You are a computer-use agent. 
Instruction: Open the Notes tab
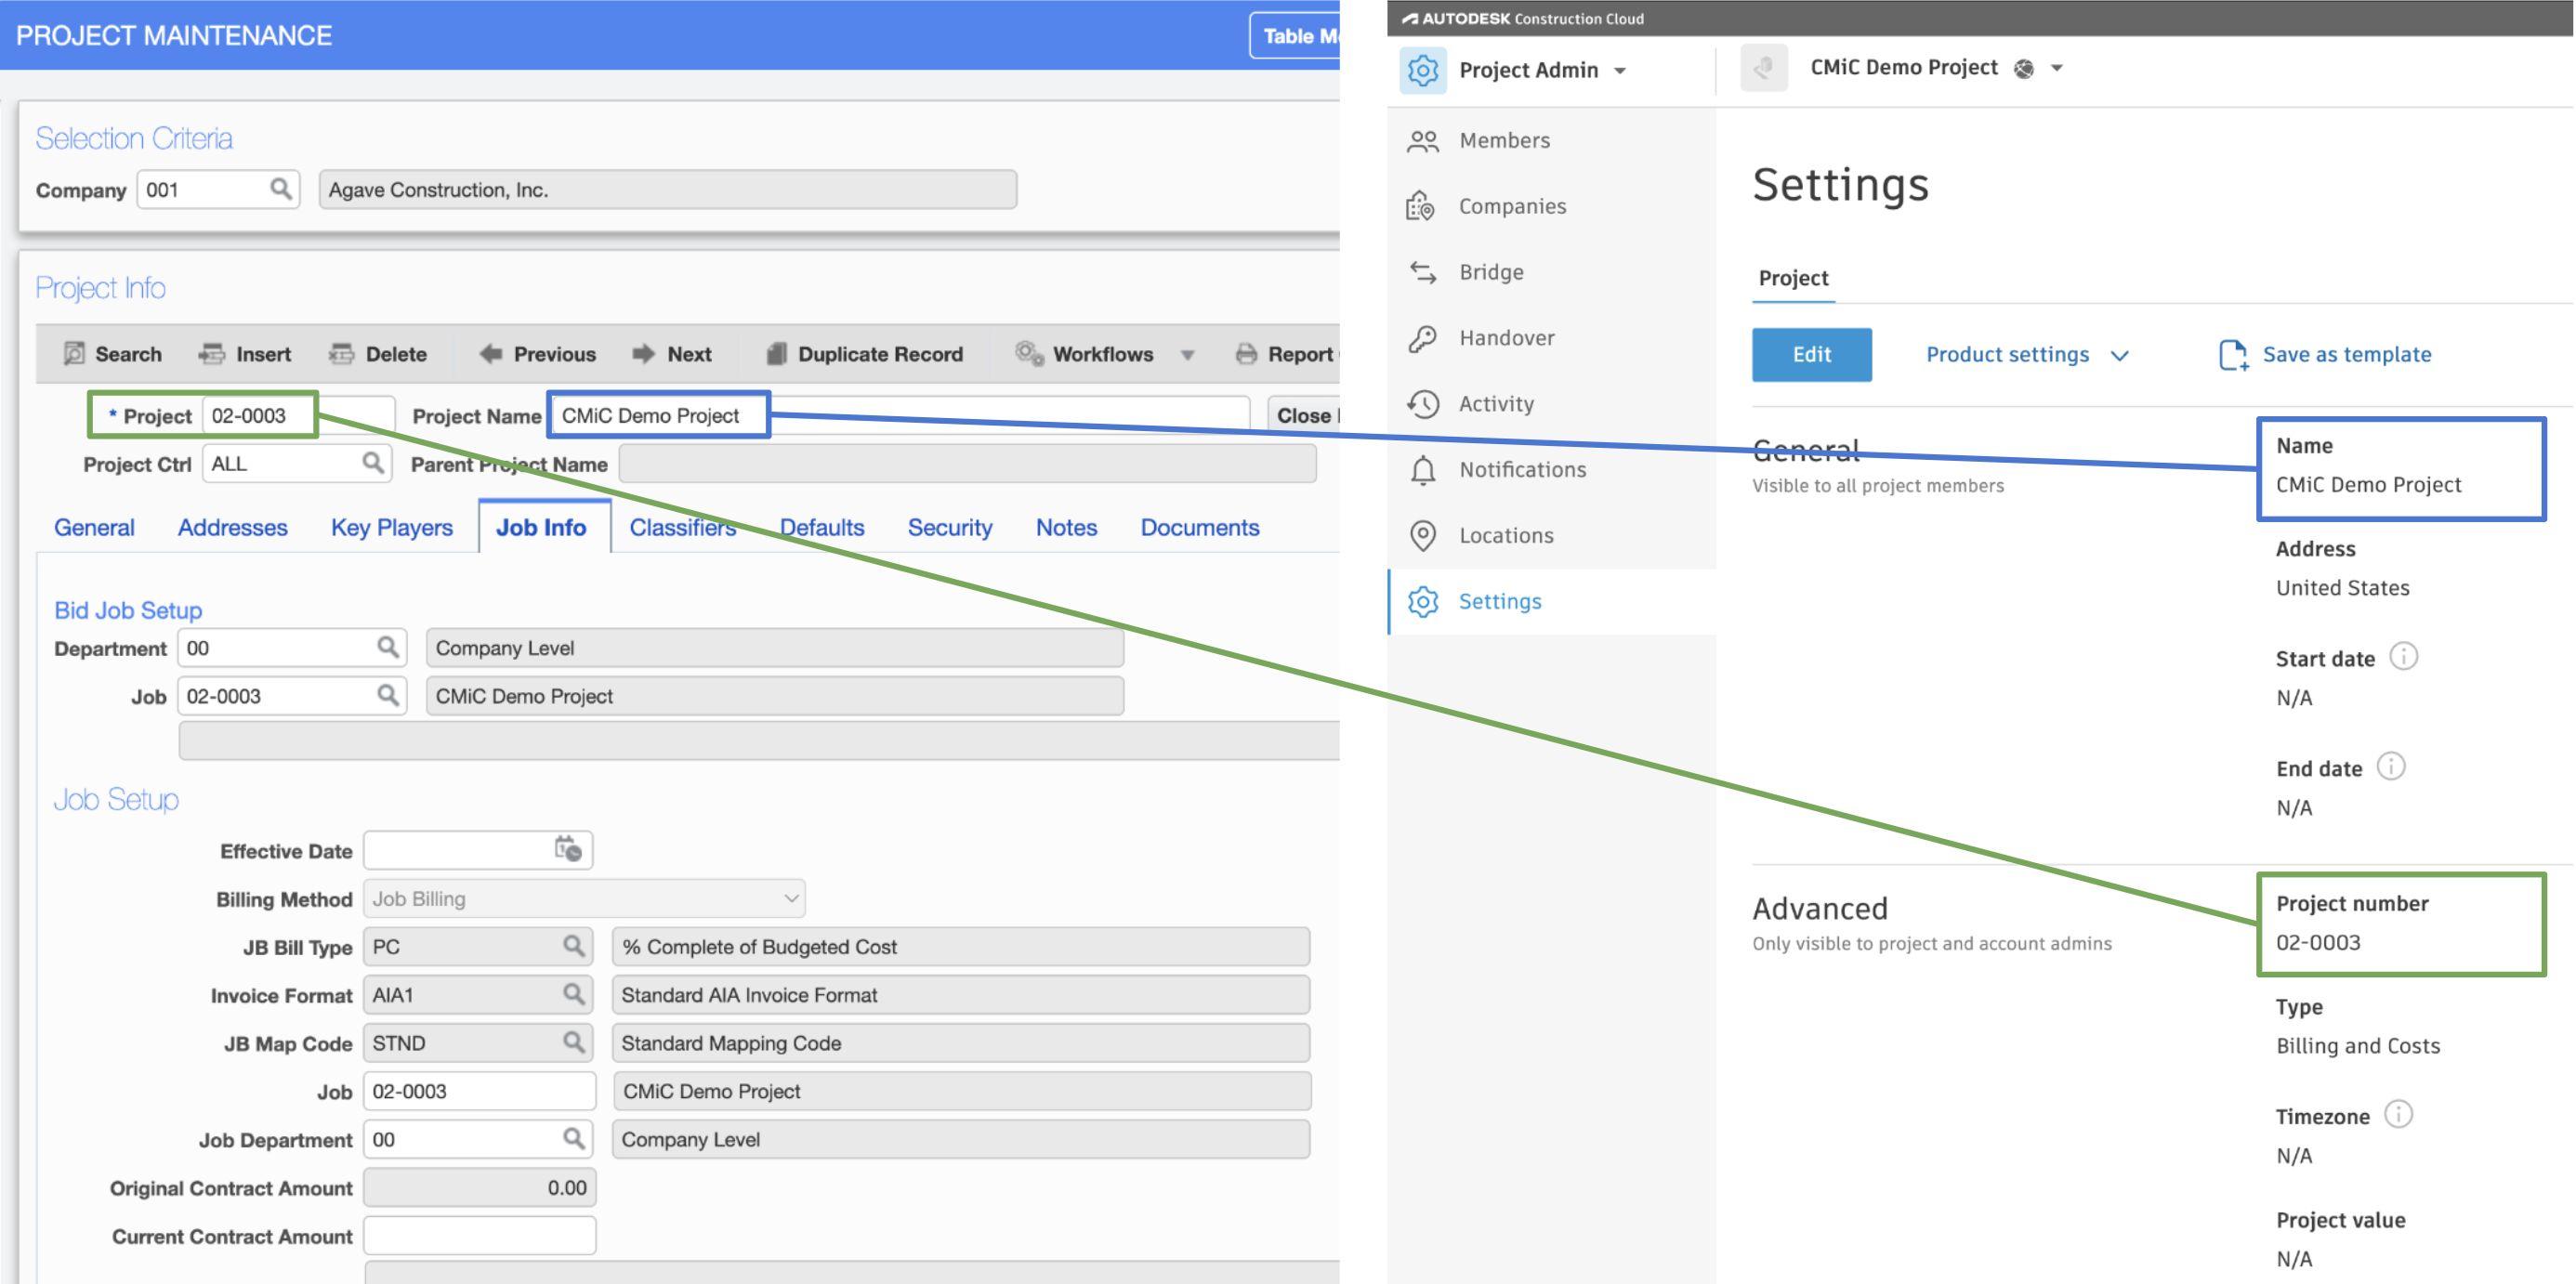coord(1066,527)
